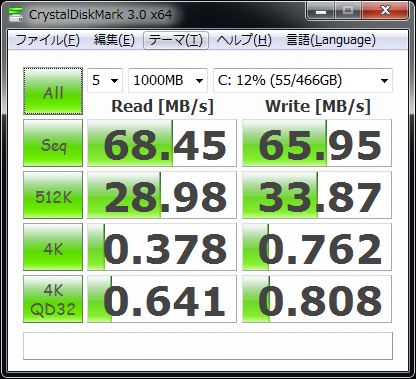Start the 4K benchmark test
Screen dimensions: 416x379
53,247
